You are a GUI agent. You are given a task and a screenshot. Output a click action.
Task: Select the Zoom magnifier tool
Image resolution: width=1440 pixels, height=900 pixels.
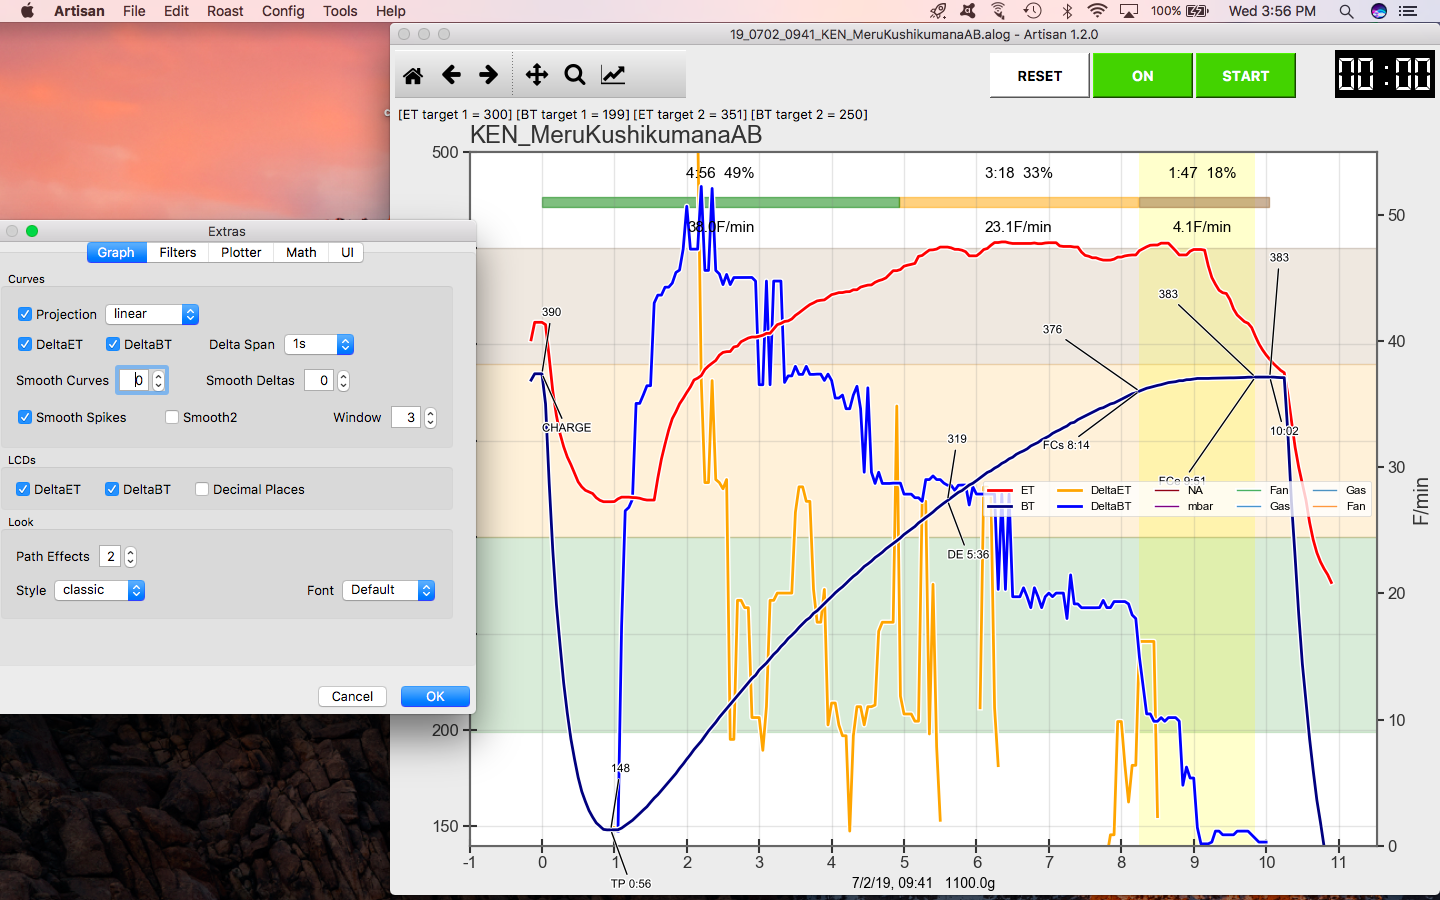pos(574,75)
